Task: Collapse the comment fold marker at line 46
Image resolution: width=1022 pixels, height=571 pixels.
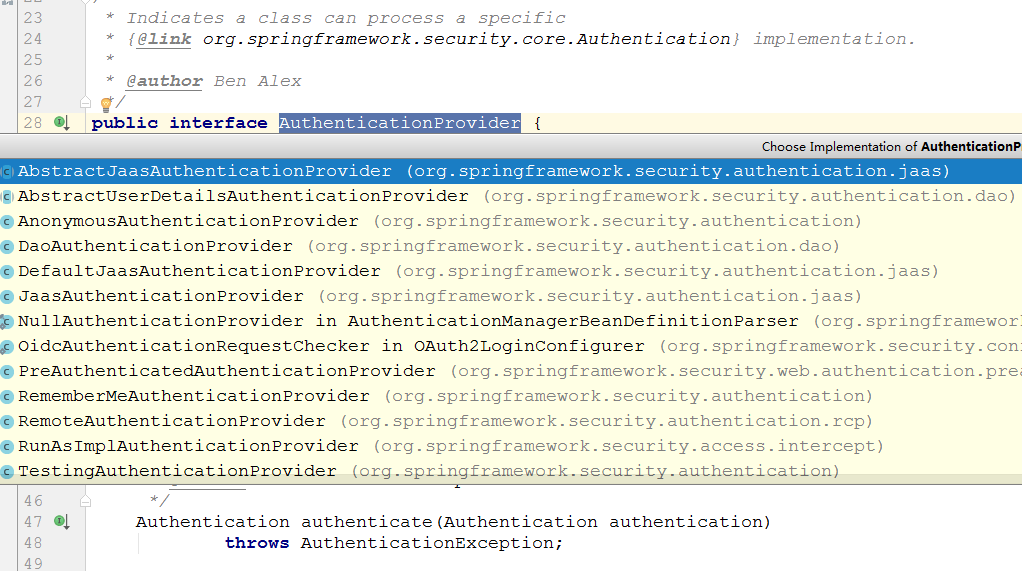Action: [x=85, y=501]
